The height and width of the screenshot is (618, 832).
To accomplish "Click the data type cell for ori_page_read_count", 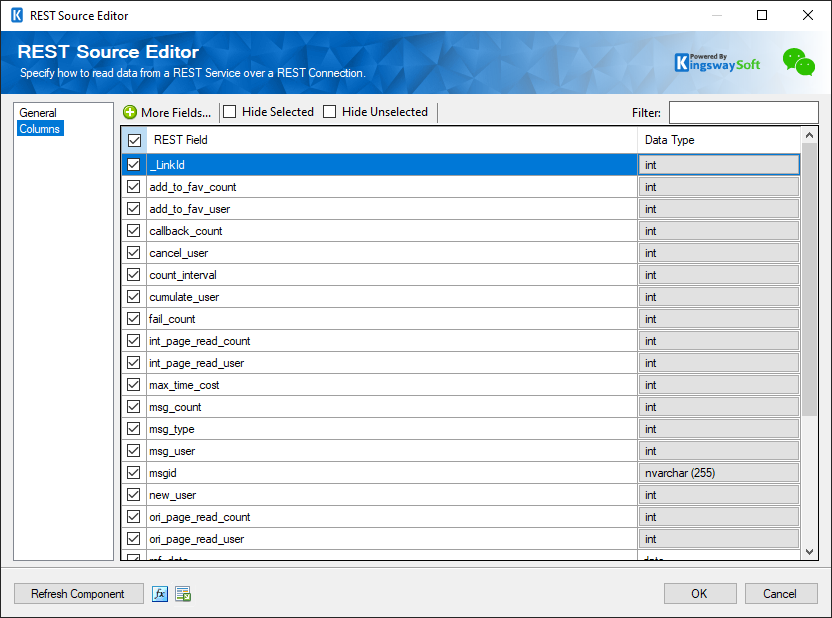I will tap(719, 517).
